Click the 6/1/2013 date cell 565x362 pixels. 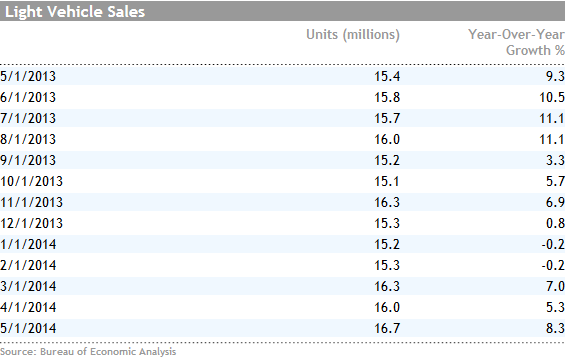click(x=28, y=97)
